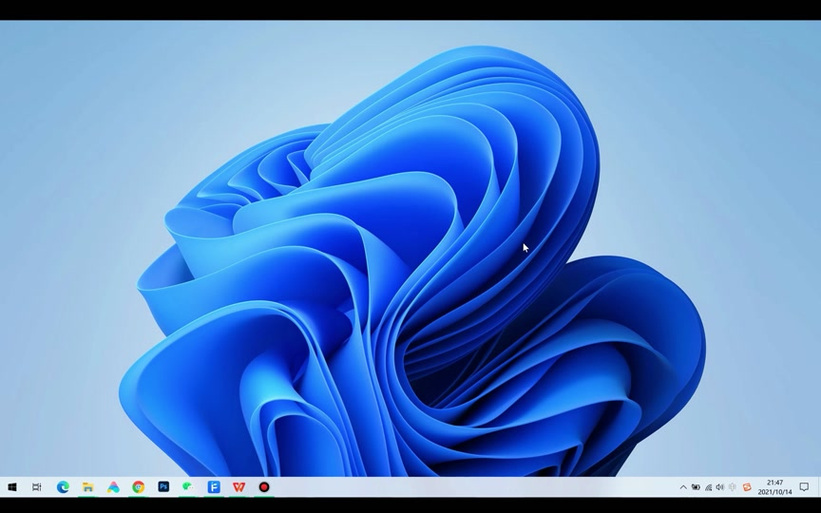This screenshot has height=513, width=821.
Task: Open File Explorer from the taskbar
Action: 88,487
